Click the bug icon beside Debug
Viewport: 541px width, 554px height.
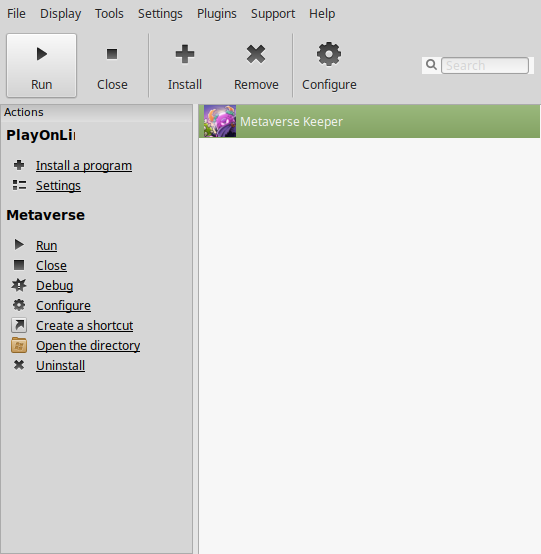19,285
